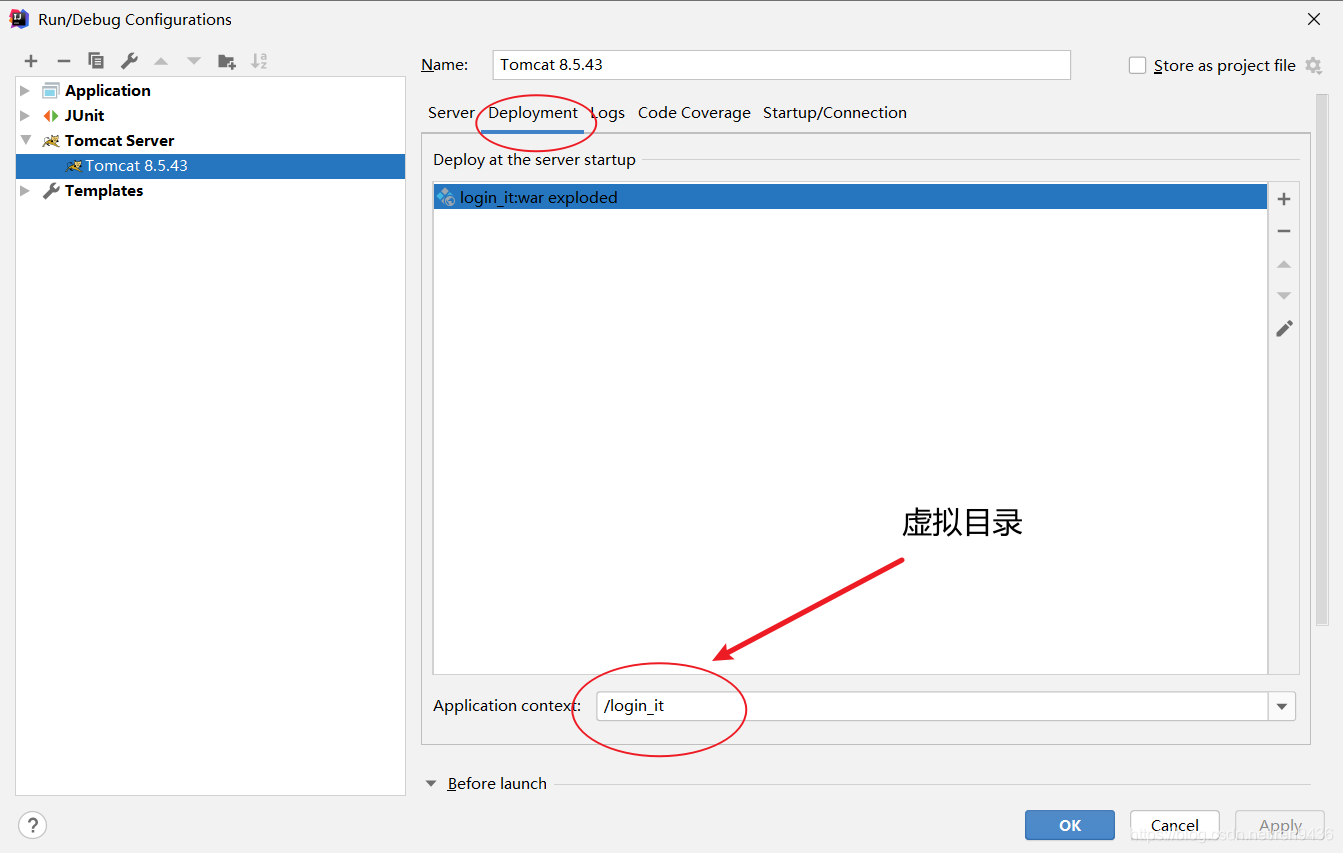Screen dimensions: 1343x853
Task: Expand the JUnit tree node
Action: (25, 115)
